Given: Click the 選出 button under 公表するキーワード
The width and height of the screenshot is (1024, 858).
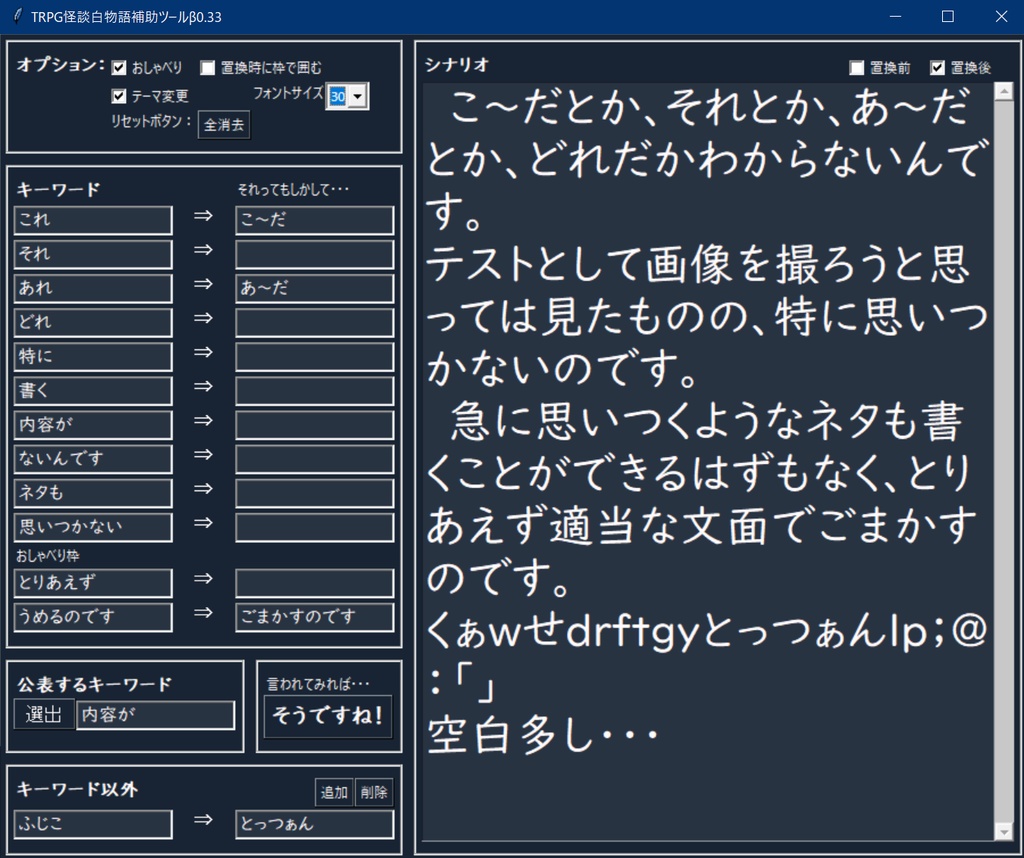Looking at the screenshot, I should 44,714.
